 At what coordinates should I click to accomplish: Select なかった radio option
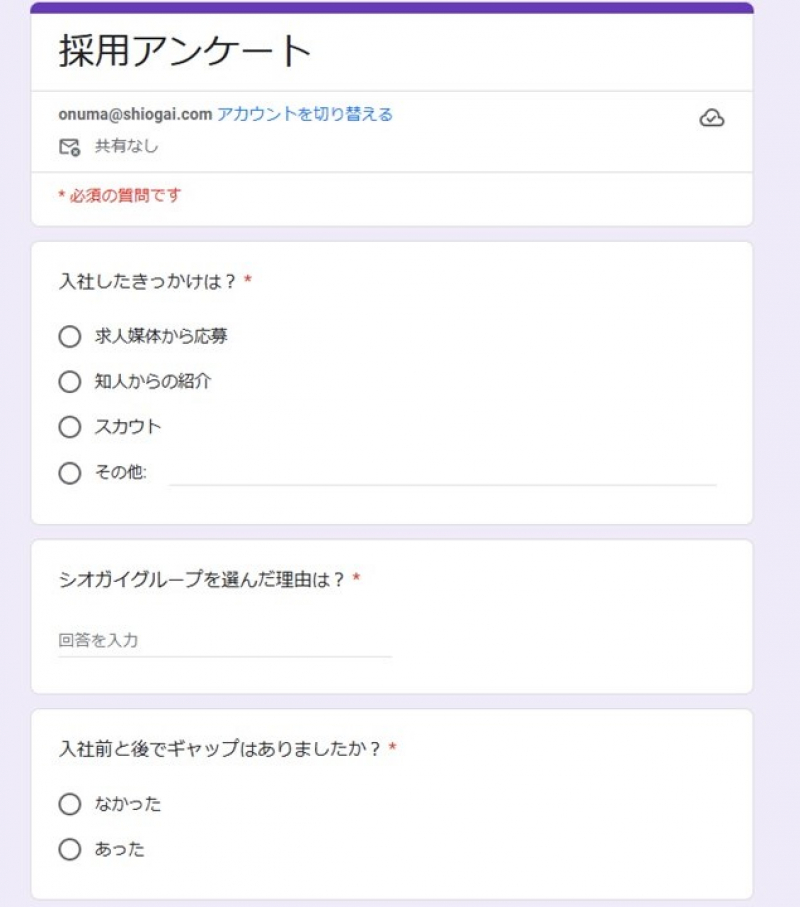tap(69, 804)
